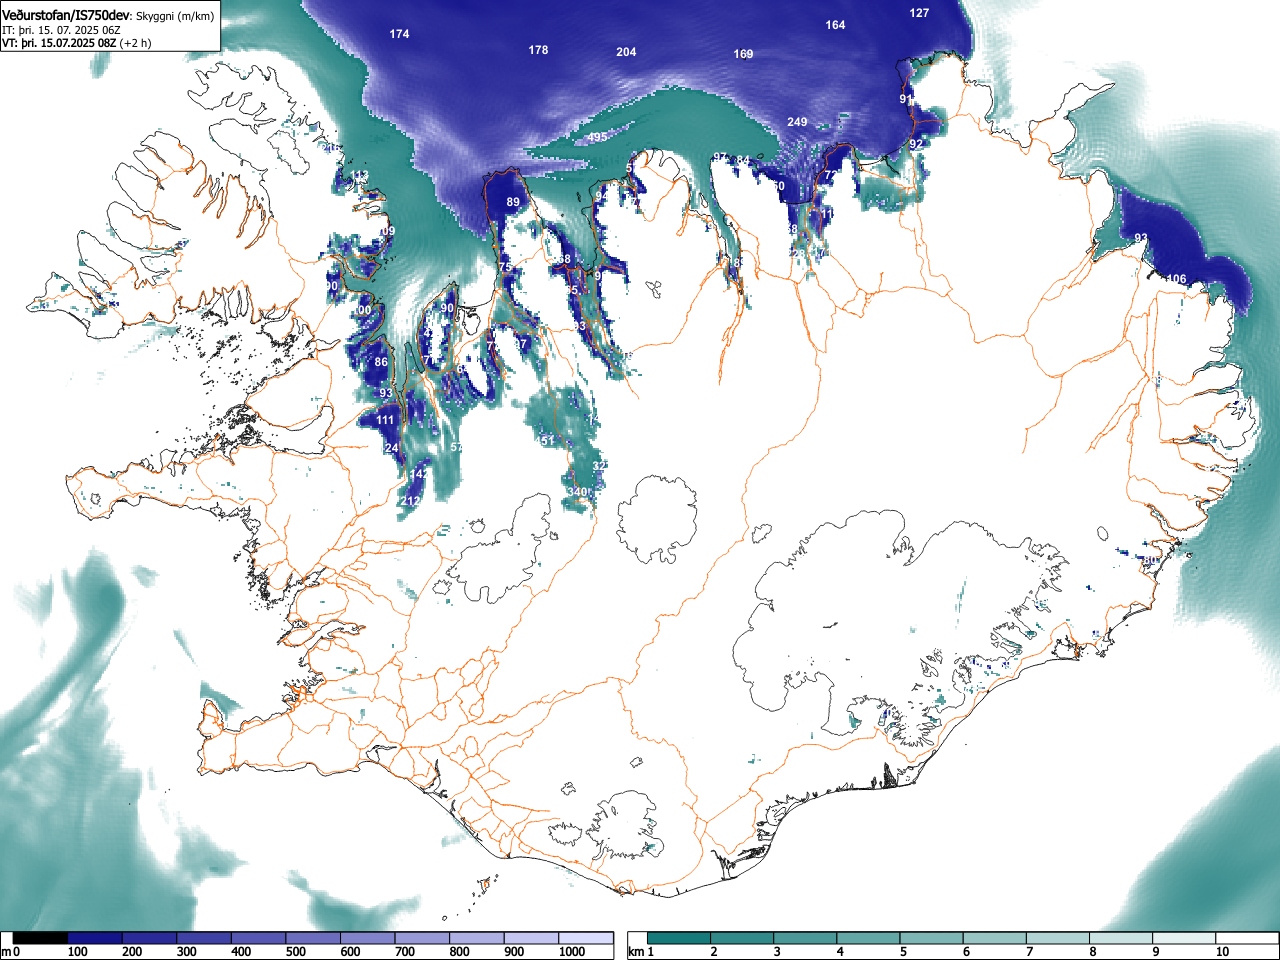The height and width of the screenshot is (960, 1280).
Task: Click the 'Skyggni (m/km)' label in the header
Action: (174, 16)
